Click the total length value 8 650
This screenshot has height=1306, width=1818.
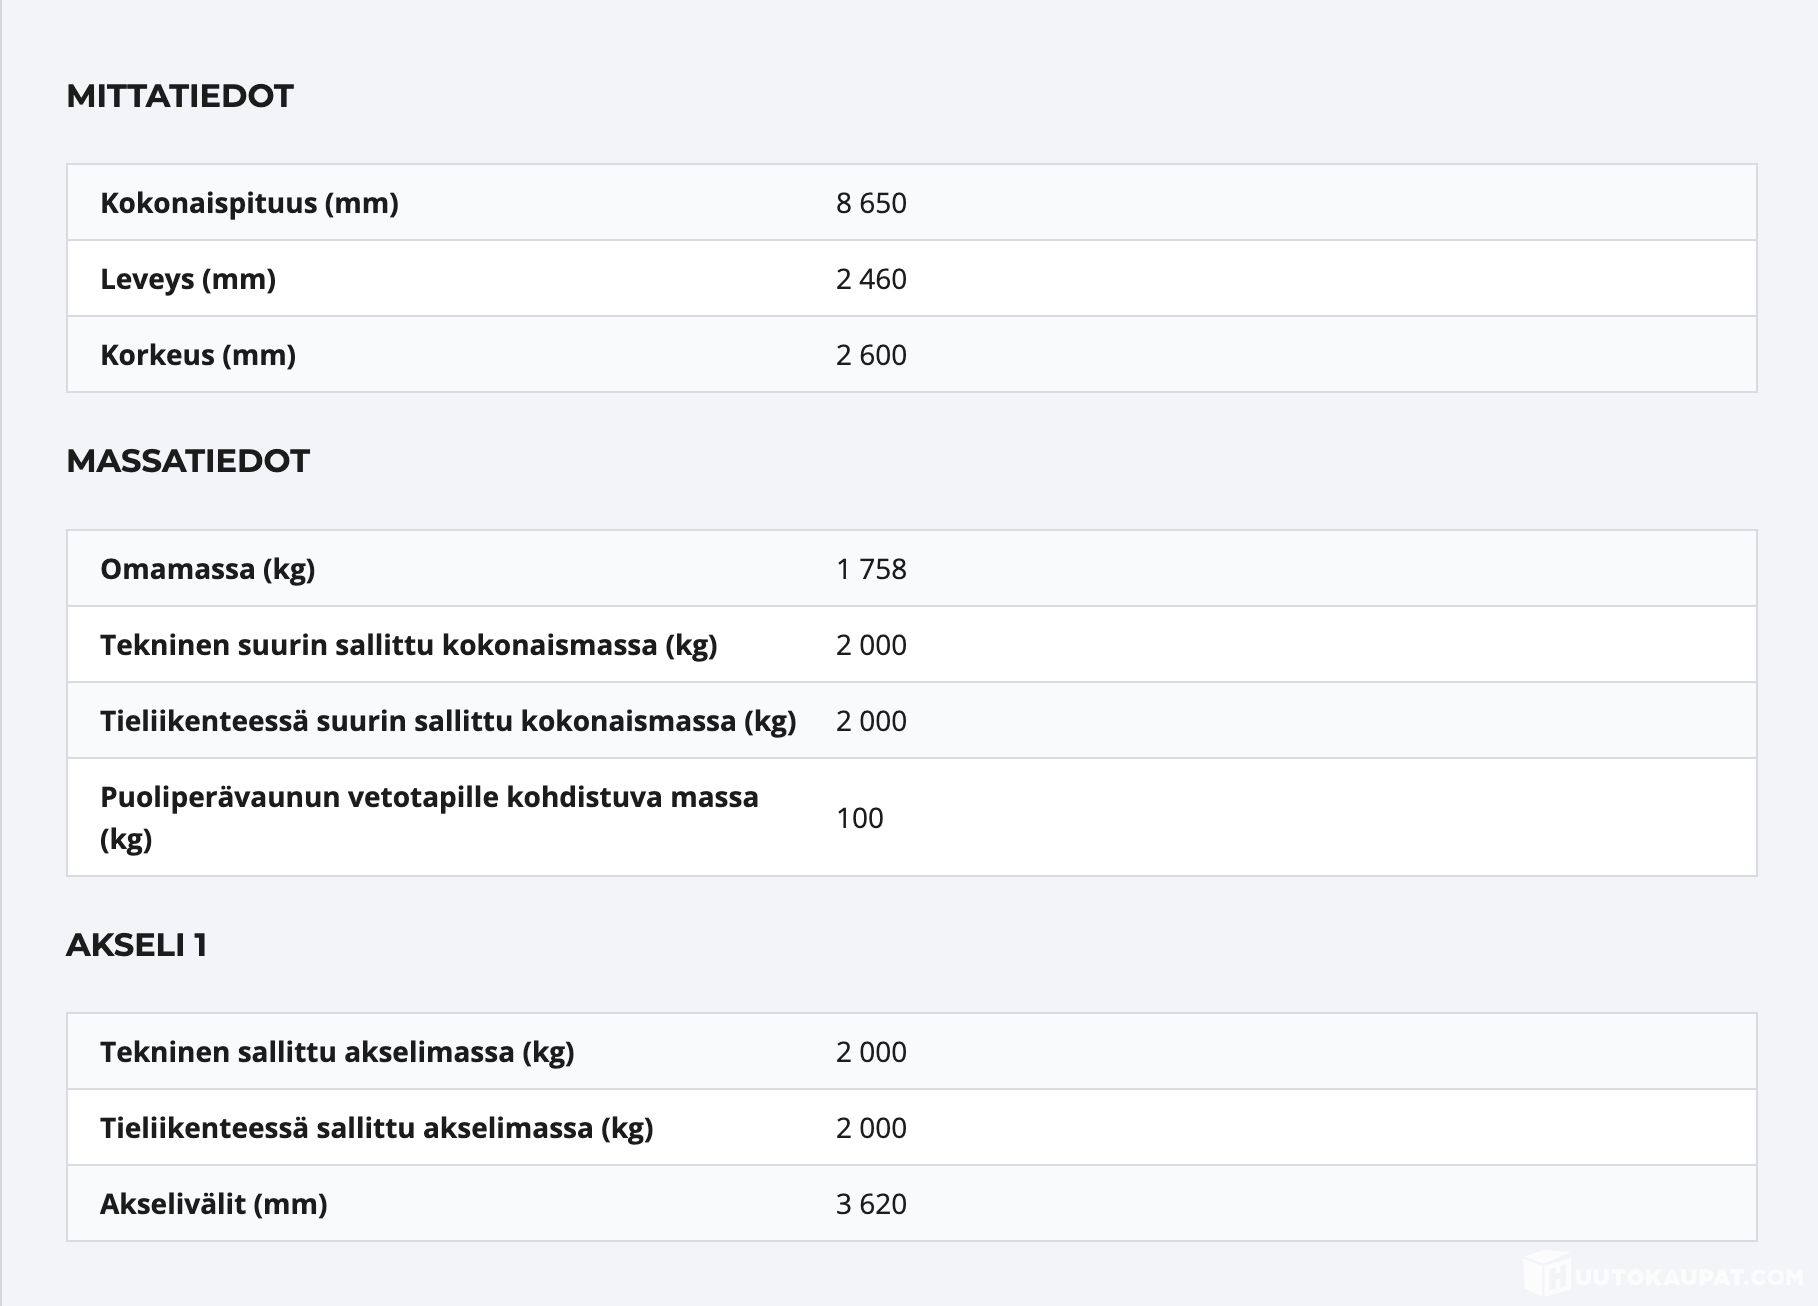[x=871, y=203]
